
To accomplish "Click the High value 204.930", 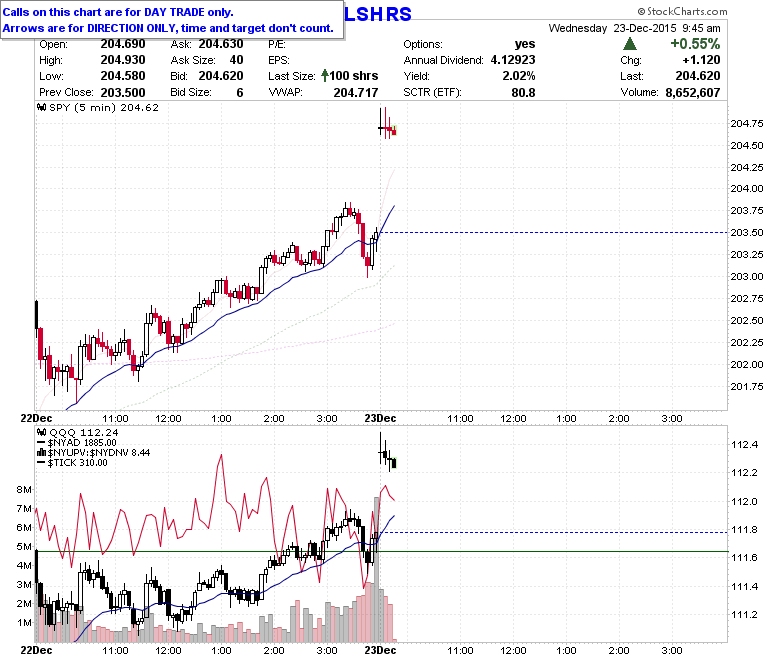I will click(x=123, y=60).
